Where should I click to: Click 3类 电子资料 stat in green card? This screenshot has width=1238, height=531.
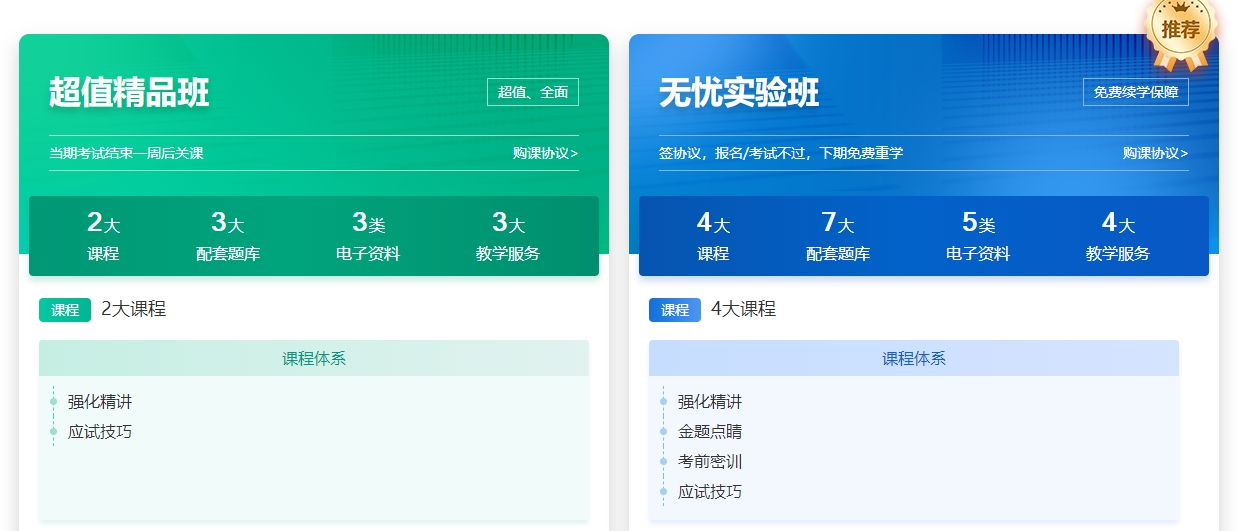(x=368, y=236)
